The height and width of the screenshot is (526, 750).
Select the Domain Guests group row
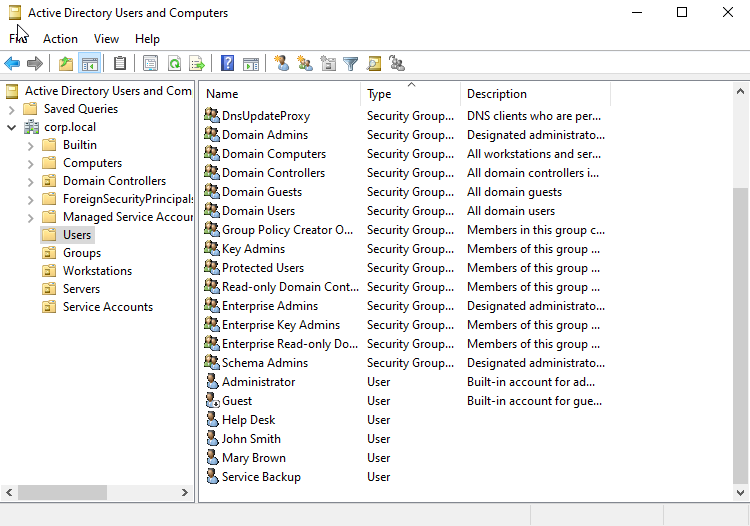coord(407,192)
